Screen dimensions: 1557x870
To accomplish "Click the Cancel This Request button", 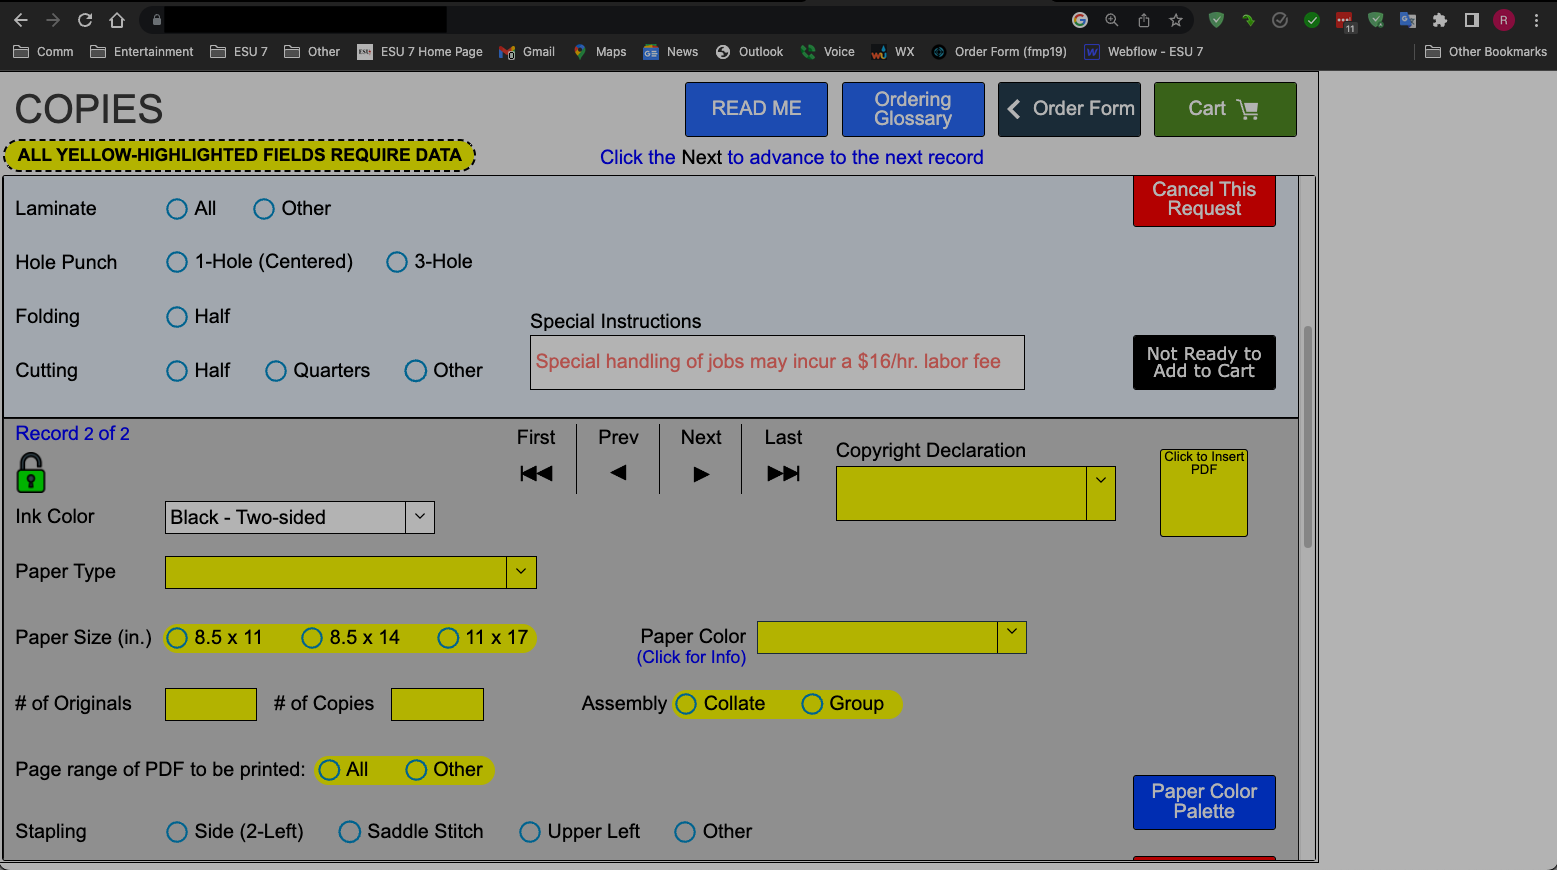I will click(1204, 199).
